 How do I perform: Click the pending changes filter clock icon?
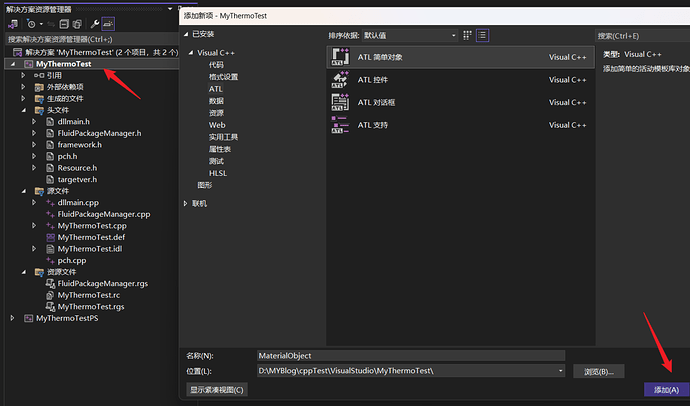[31, 24]
